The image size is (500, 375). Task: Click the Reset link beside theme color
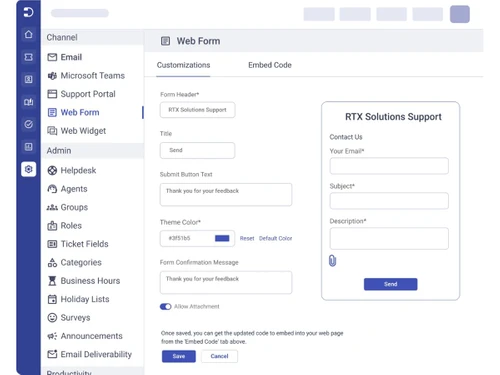click(247, 238)
